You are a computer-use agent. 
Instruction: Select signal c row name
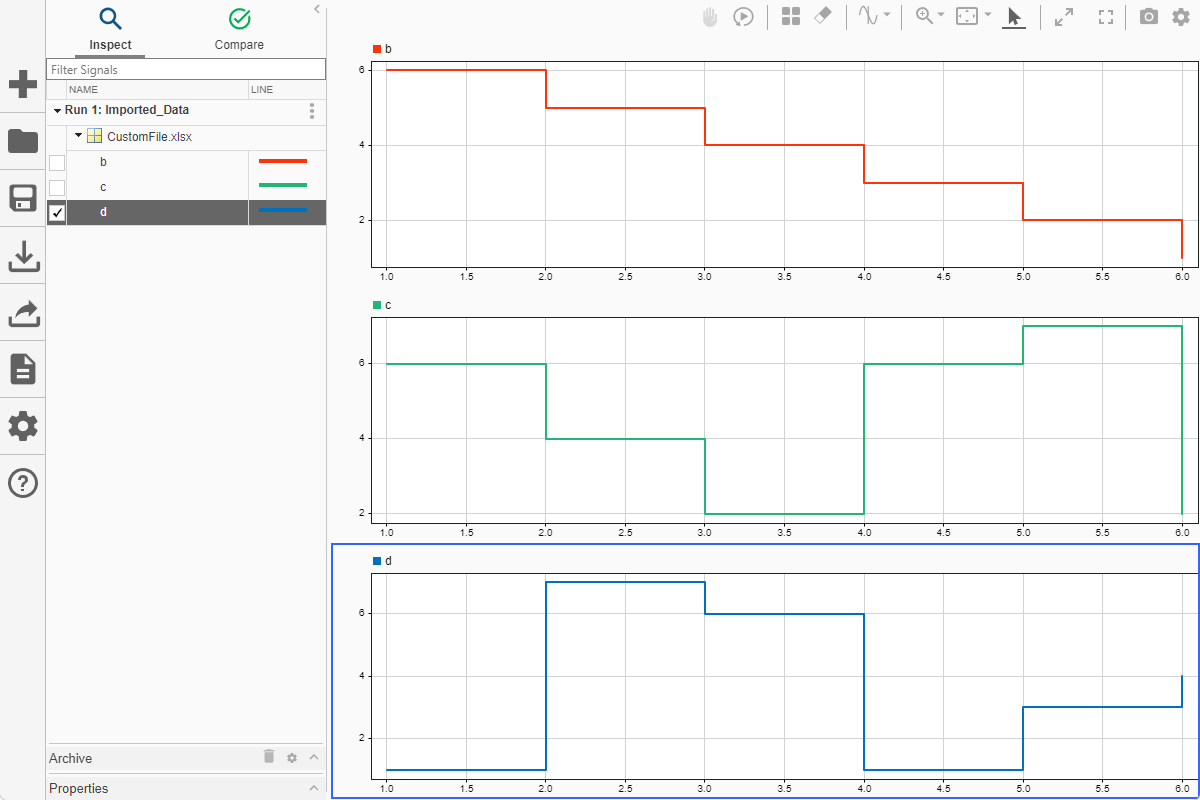click(103, 187)
